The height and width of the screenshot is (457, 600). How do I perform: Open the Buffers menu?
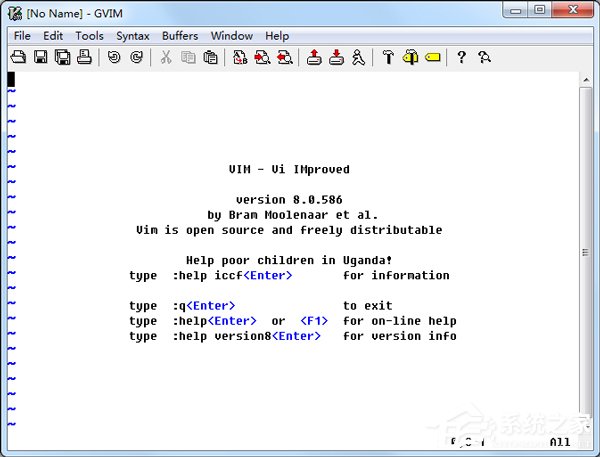[x=180, y=36]
